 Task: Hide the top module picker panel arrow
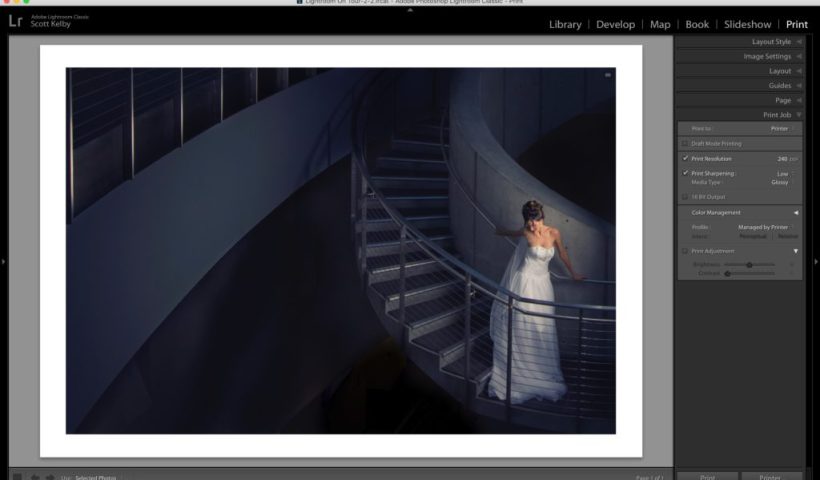click(x=410, y=10)
